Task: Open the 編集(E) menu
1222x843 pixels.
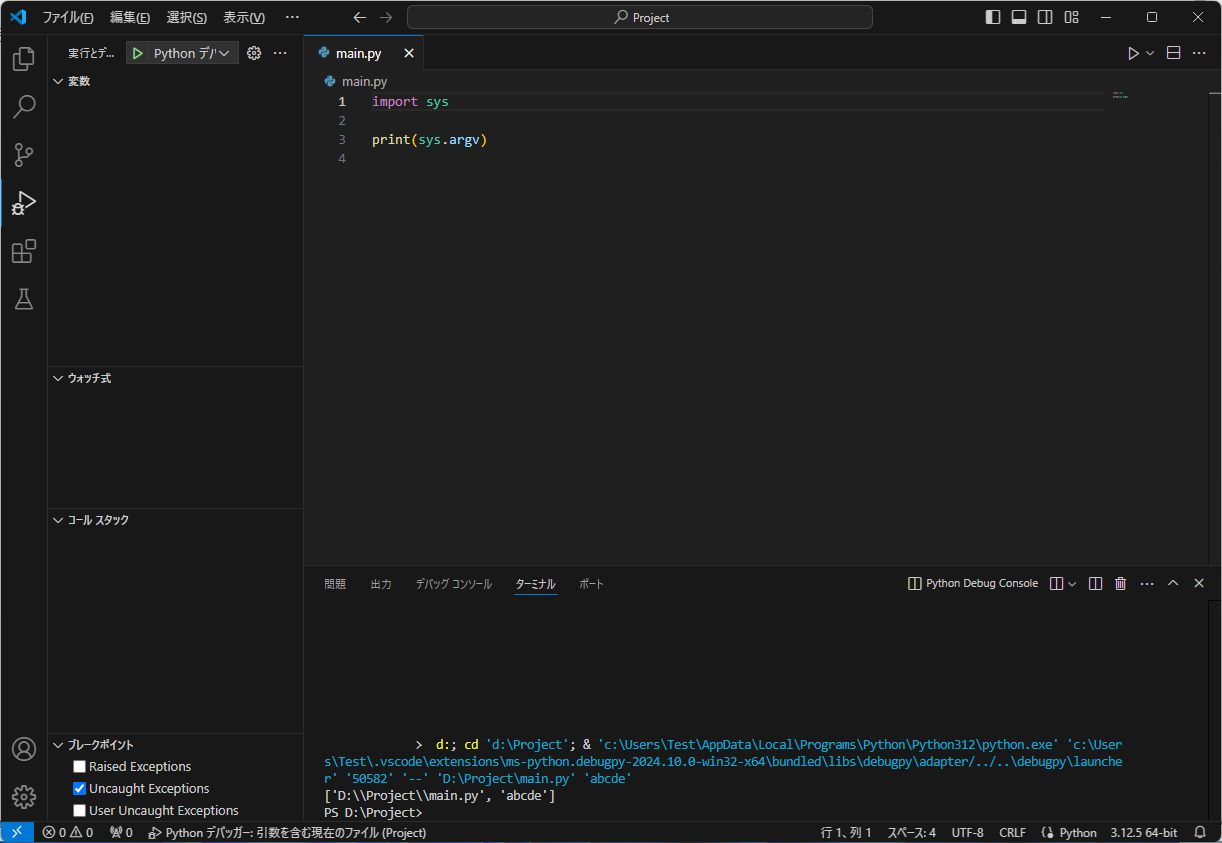Action: click(130, 17)
